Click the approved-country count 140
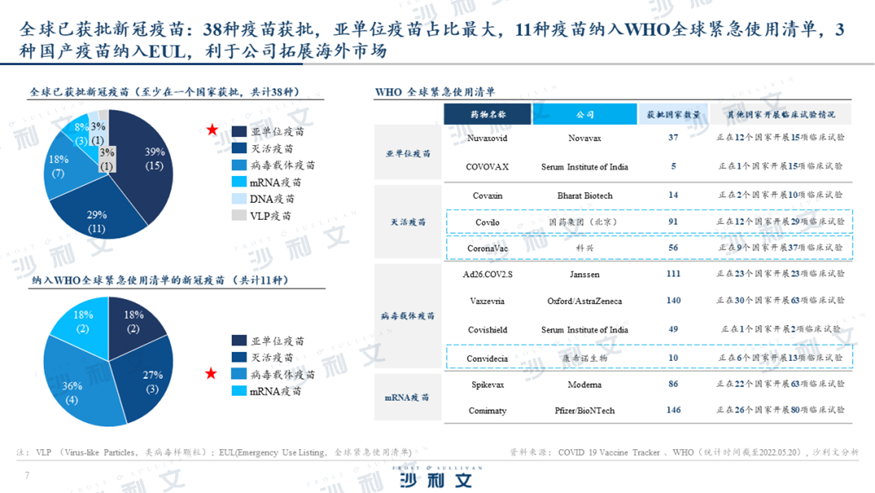875x493 pixels. pos(673,300)
